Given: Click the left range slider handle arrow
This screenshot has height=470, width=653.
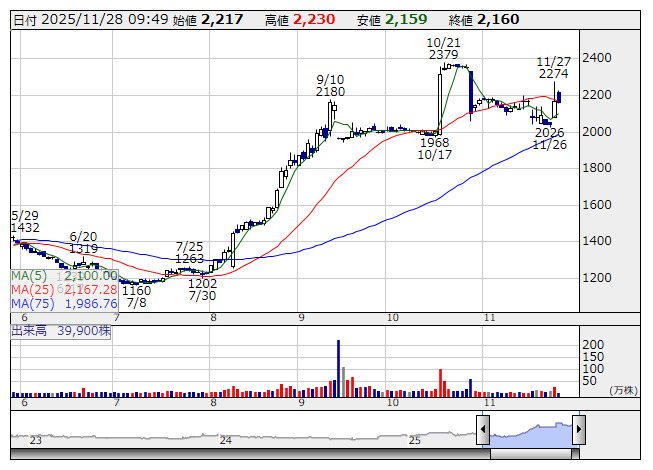Looking at the screenshot, I should pyautogui.click(x=483, y=429).
